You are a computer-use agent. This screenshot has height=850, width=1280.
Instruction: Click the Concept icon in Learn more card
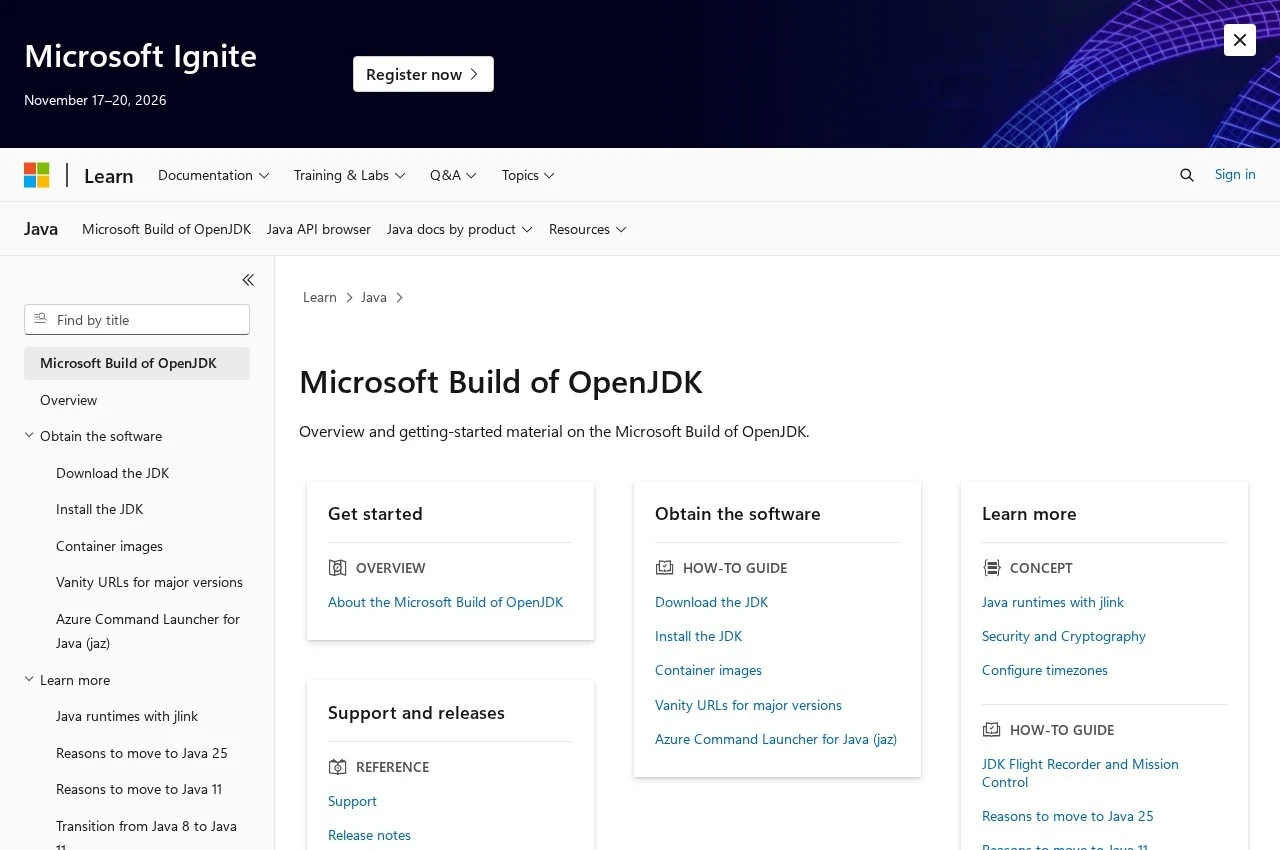[x=991, y=568]
